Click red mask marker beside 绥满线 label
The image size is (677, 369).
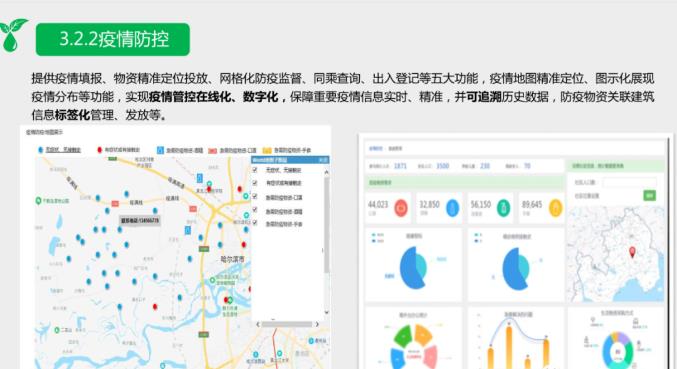[115, 203]
